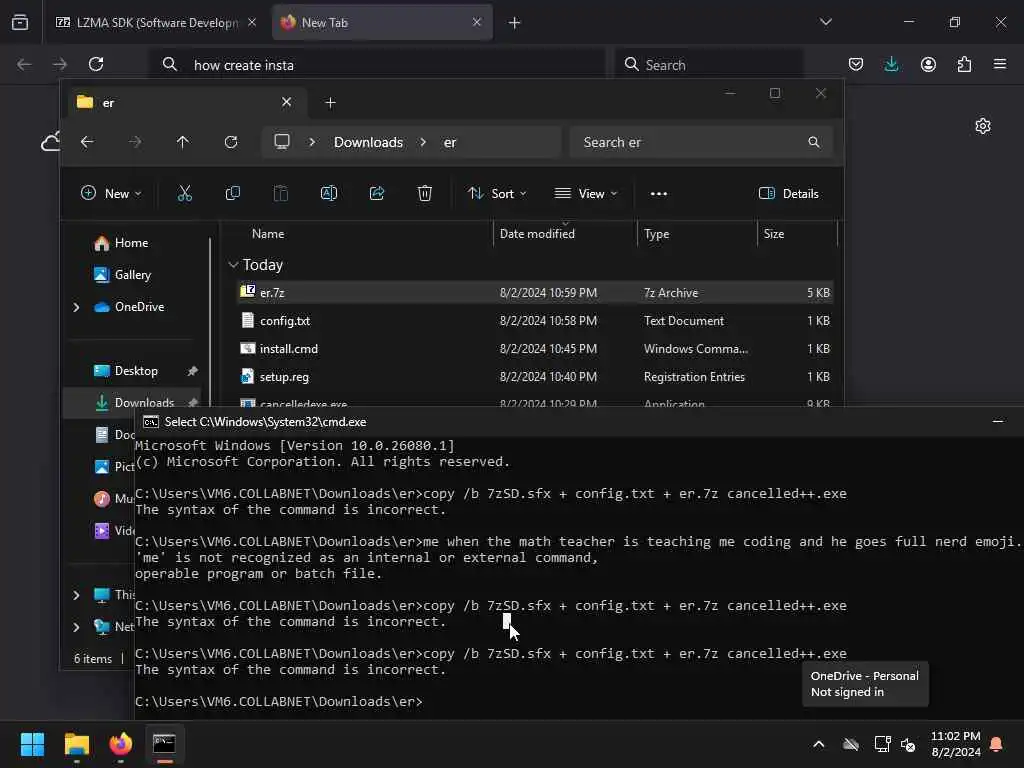
Task: Click Delete trash icon in File Explorer
Action: [x=424, y=193]
